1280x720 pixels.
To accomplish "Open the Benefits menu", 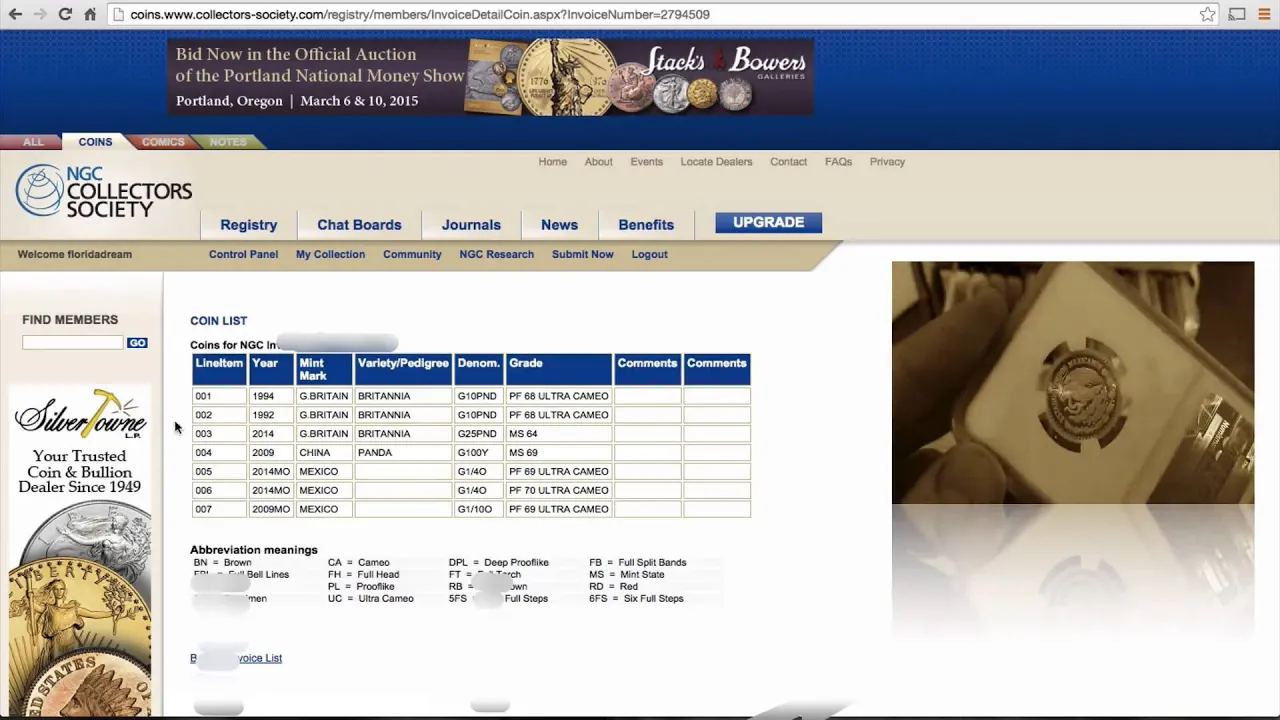I will tap(646, 225).
